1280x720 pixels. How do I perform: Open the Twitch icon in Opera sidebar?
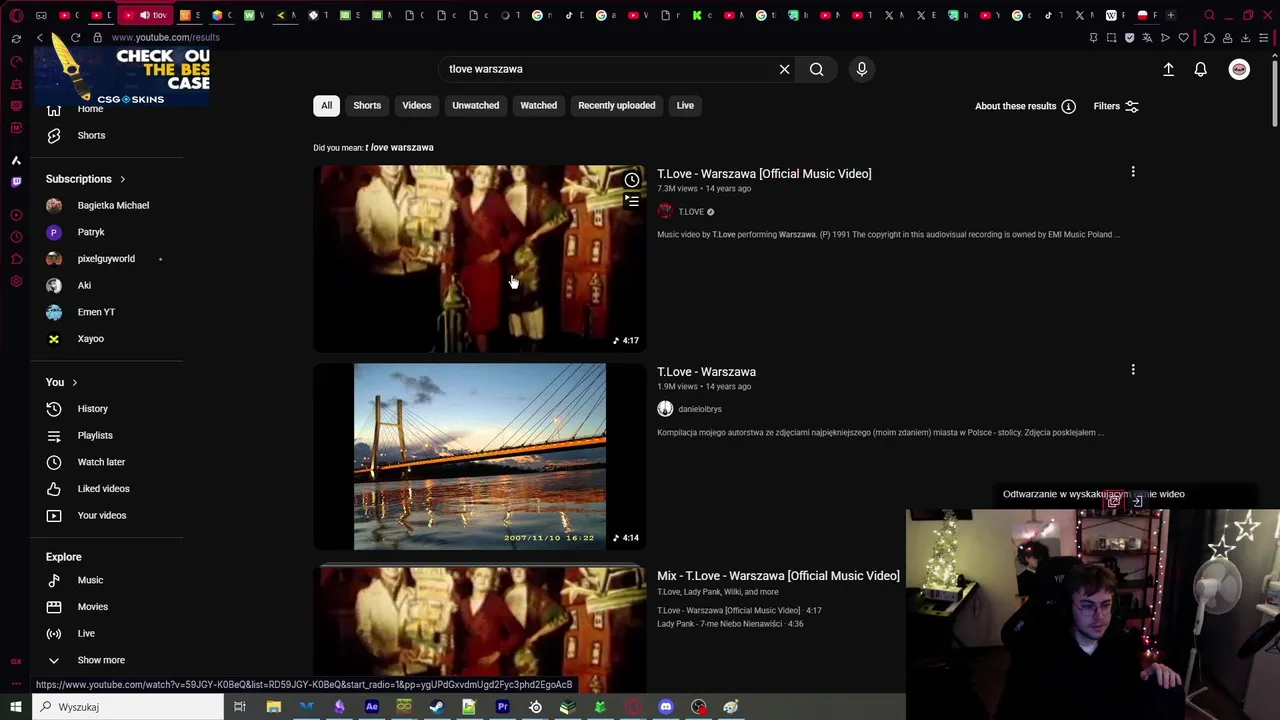click(16, 182)
